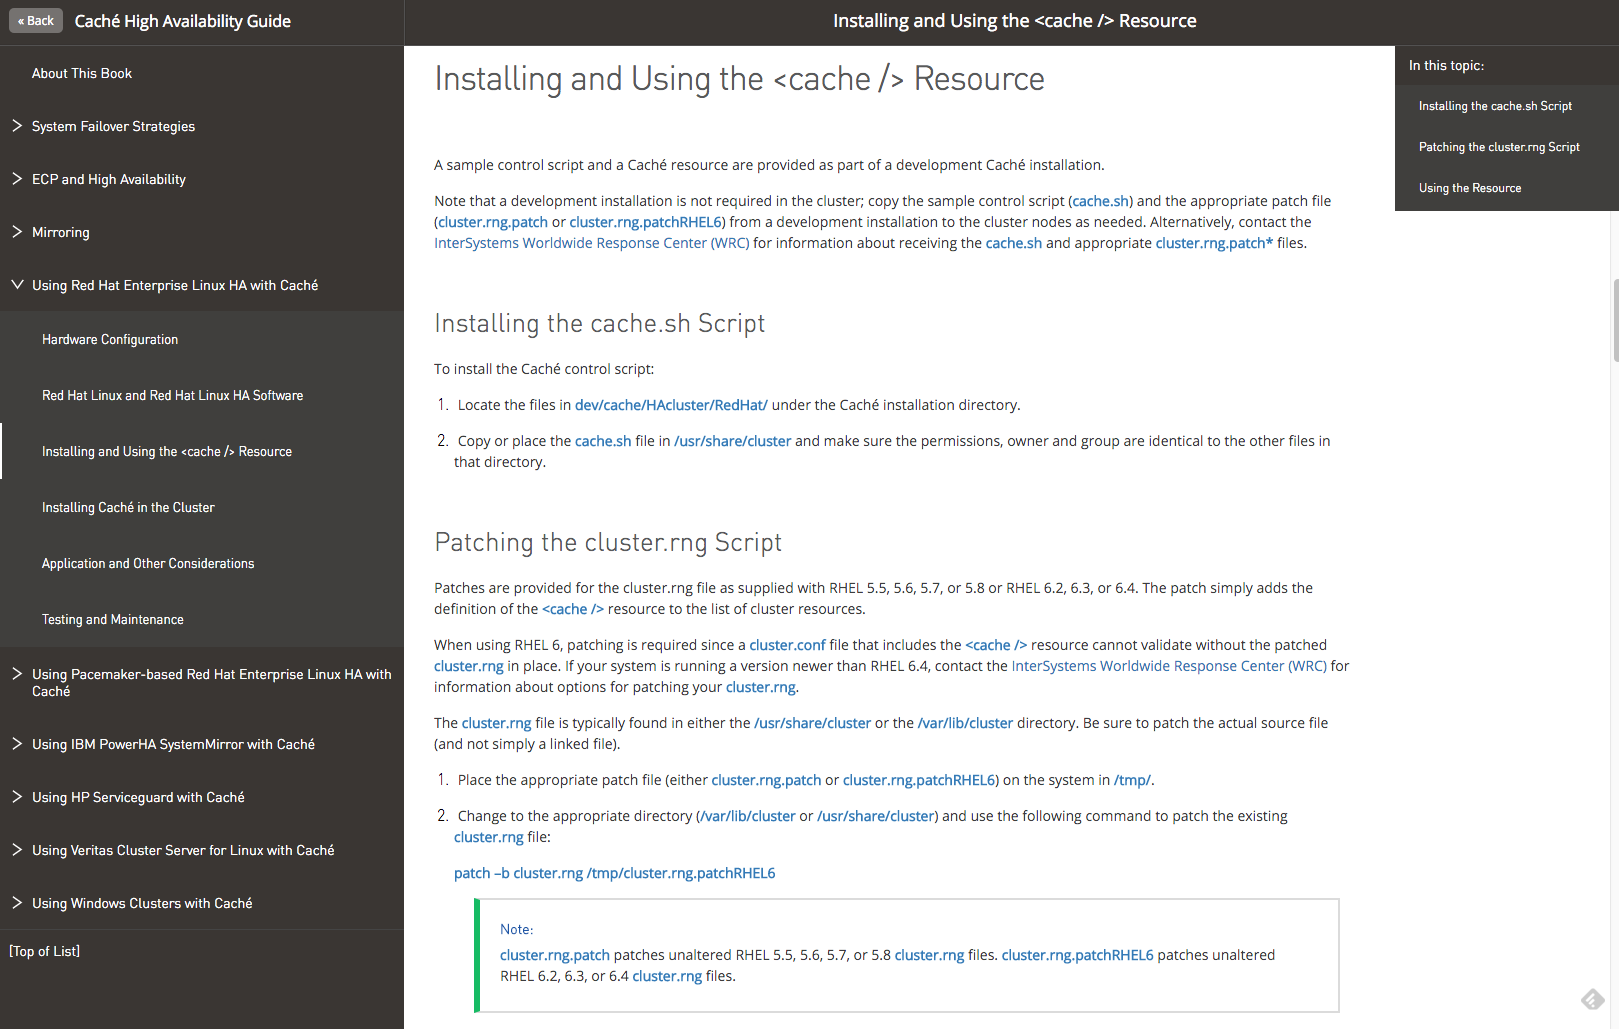The width and height of the screenshot is (1619, 1029).
Task: Expand the Mirroring chevron
Action: 17,232
